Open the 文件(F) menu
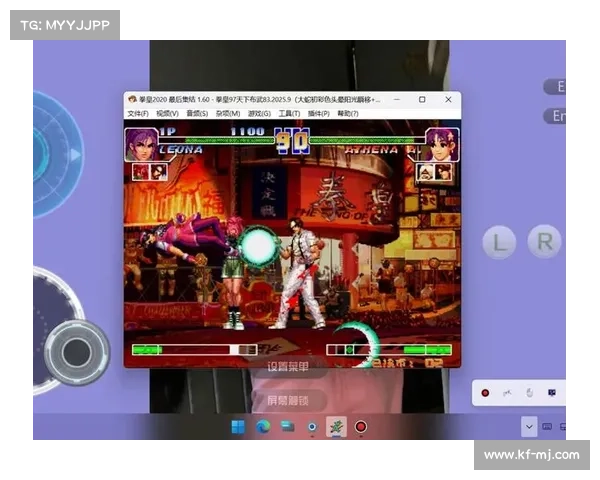The height and width of the screenshot is (480, 600). tap(138, 114)
